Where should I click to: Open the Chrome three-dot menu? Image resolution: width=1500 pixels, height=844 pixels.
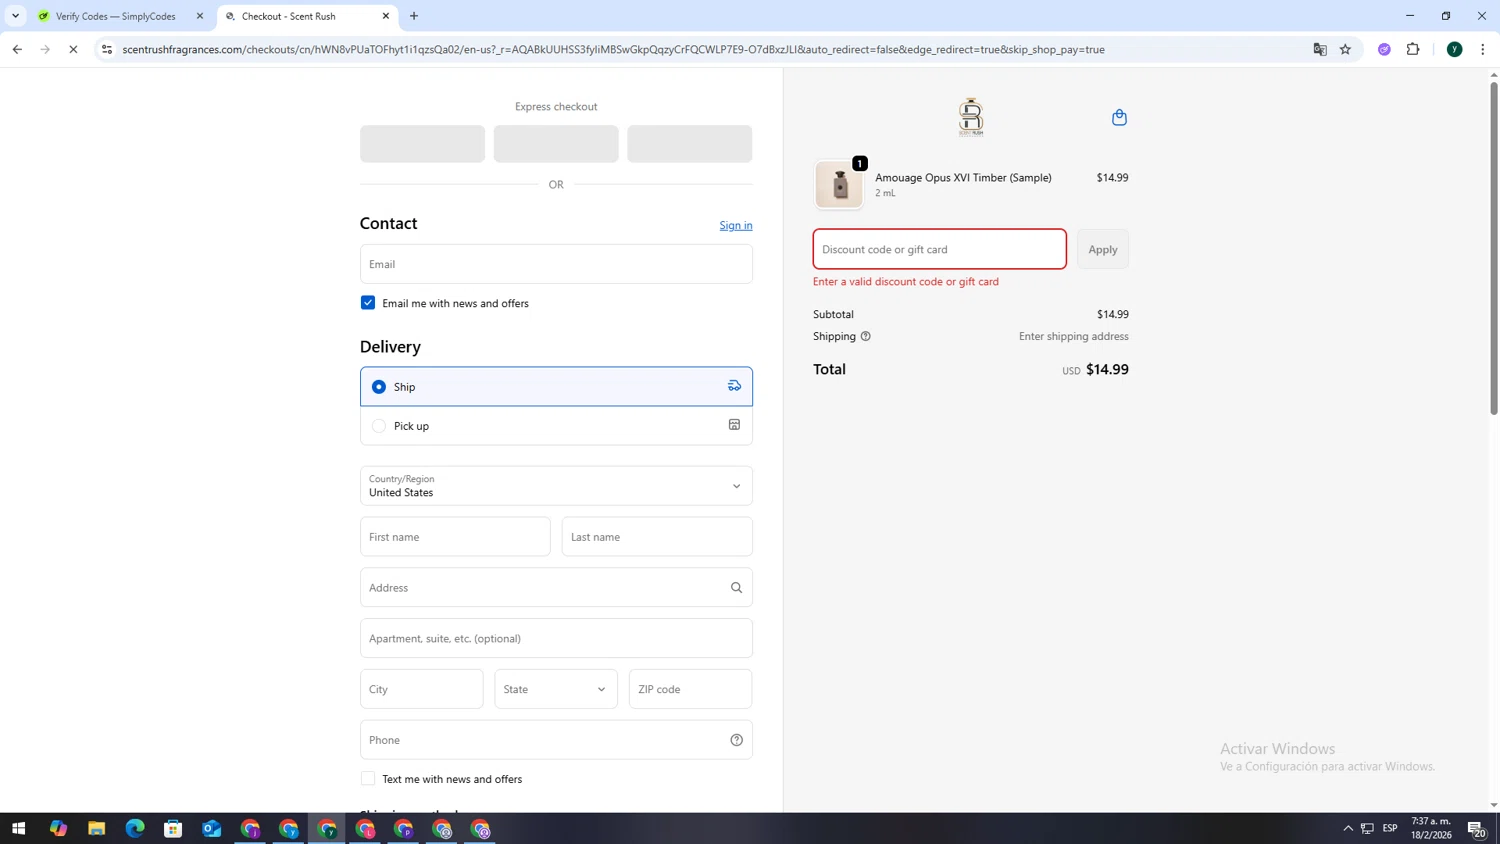1482,49
